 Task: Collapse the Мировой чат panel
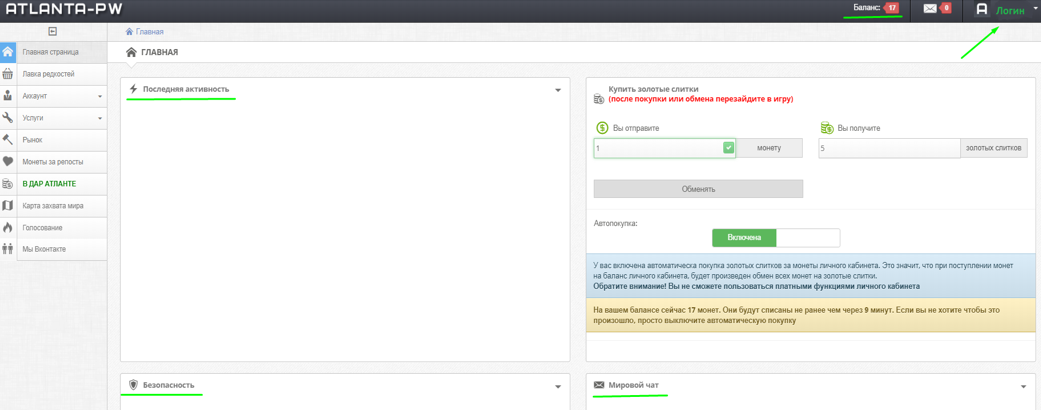(x=1023, y=385)
